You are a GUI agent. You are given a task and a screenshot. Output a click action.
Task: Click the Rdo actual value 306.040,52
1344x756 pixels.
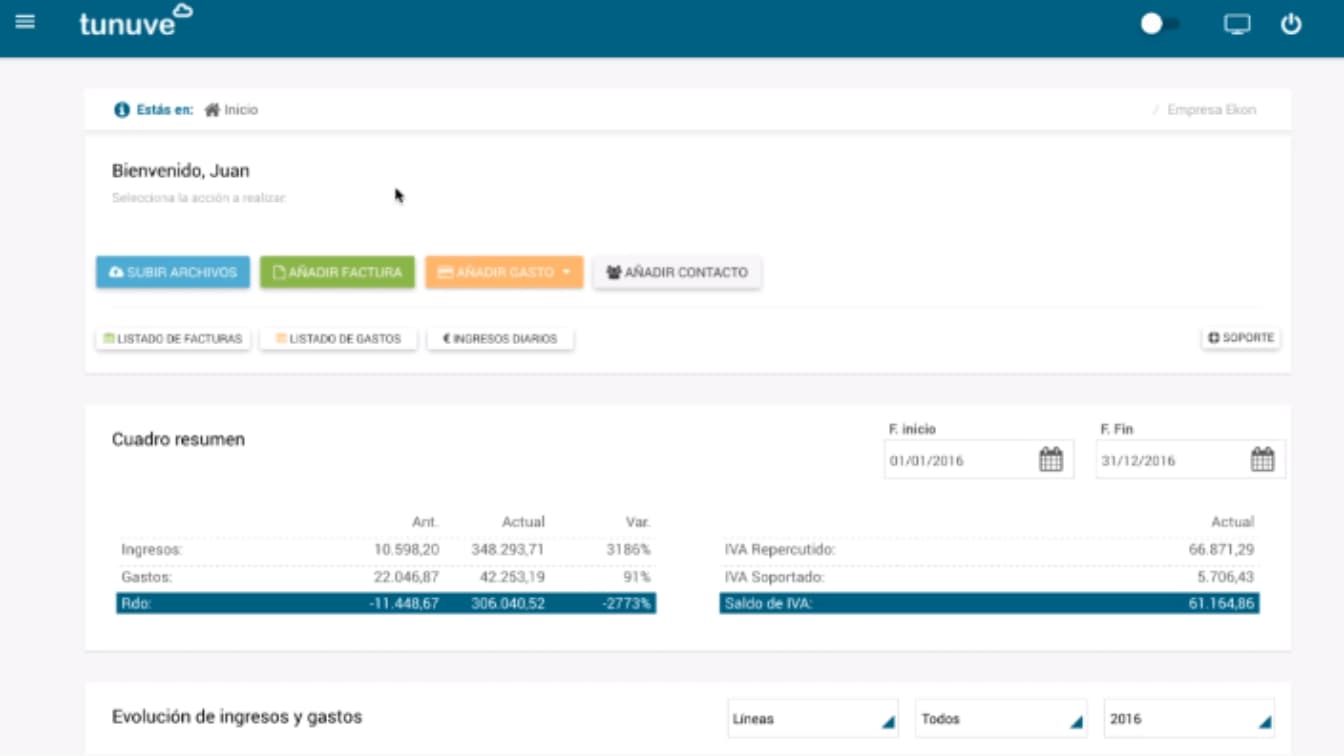click(x=508, y=604)
